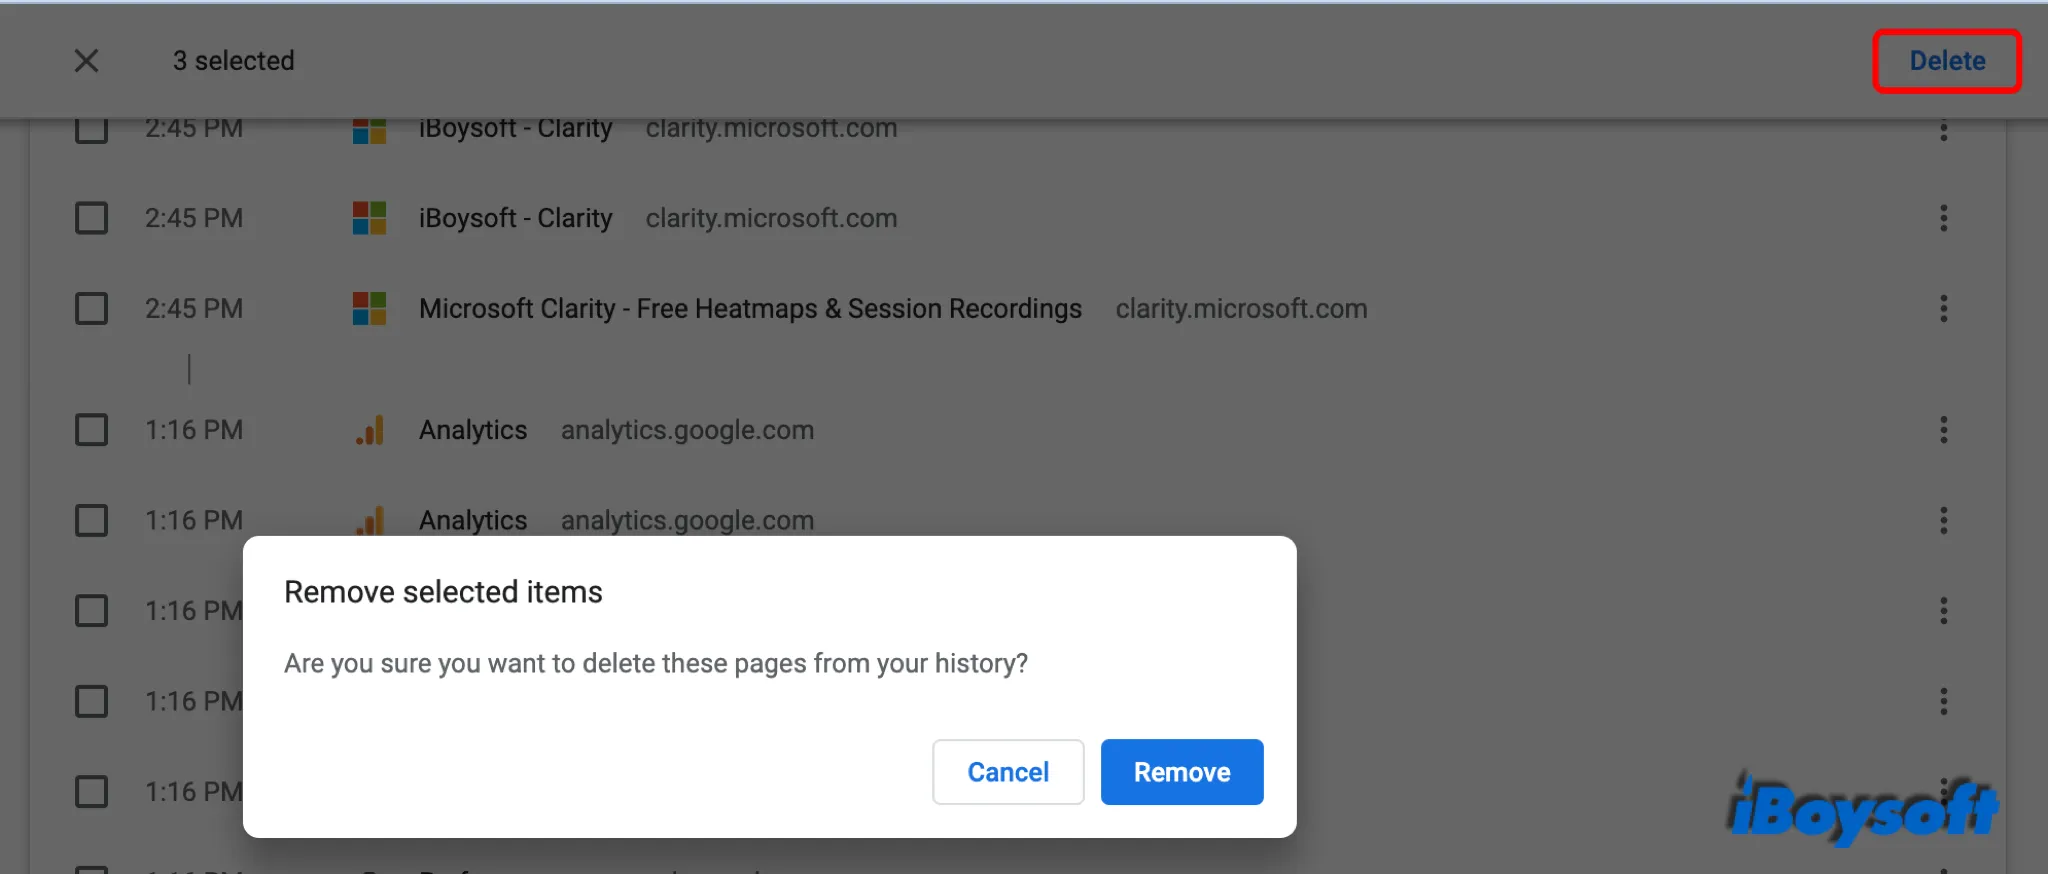Viewport: 2048px width, 874px height.
Task: Click Microsoft favicon of second iBoysoft - Clarity row
Action: [x=369, y=218]
